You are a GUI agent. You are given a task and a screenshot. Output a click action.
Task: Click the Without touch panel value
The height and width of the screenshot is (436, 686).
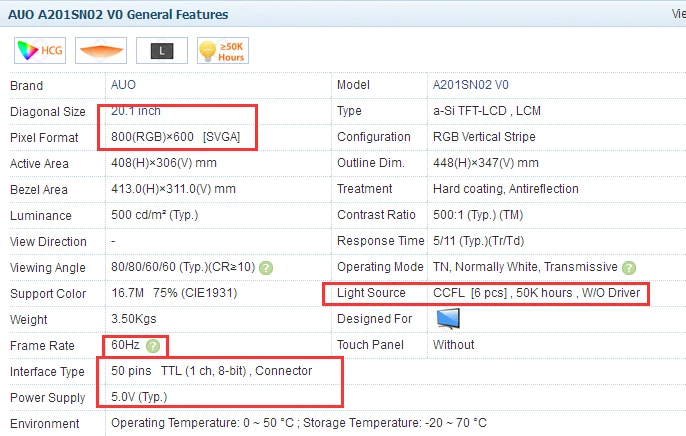tap(454, 345)
